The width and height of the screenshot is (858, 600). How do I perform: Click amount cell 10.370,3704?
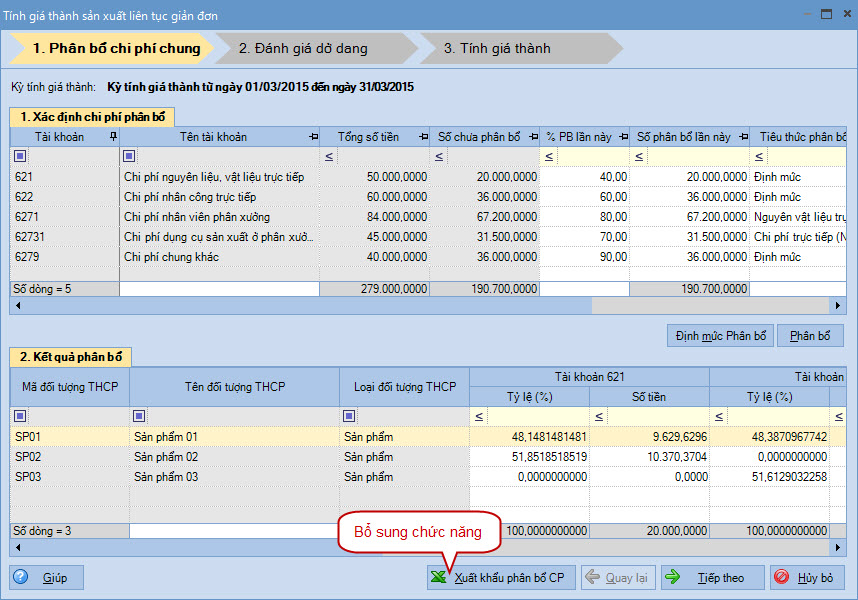point(650,457)
